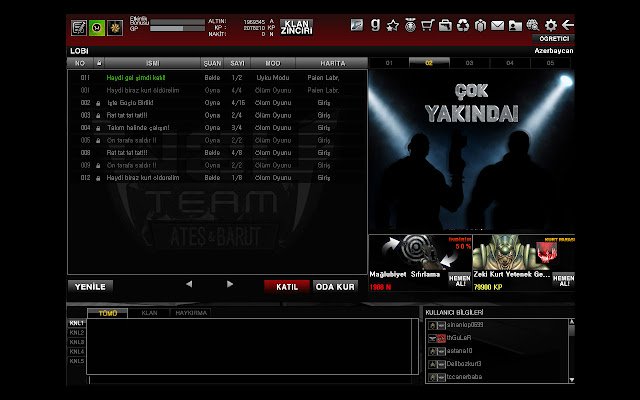Click the GP experience progress bar
This screenshot has height=400, width=640.
177,29
